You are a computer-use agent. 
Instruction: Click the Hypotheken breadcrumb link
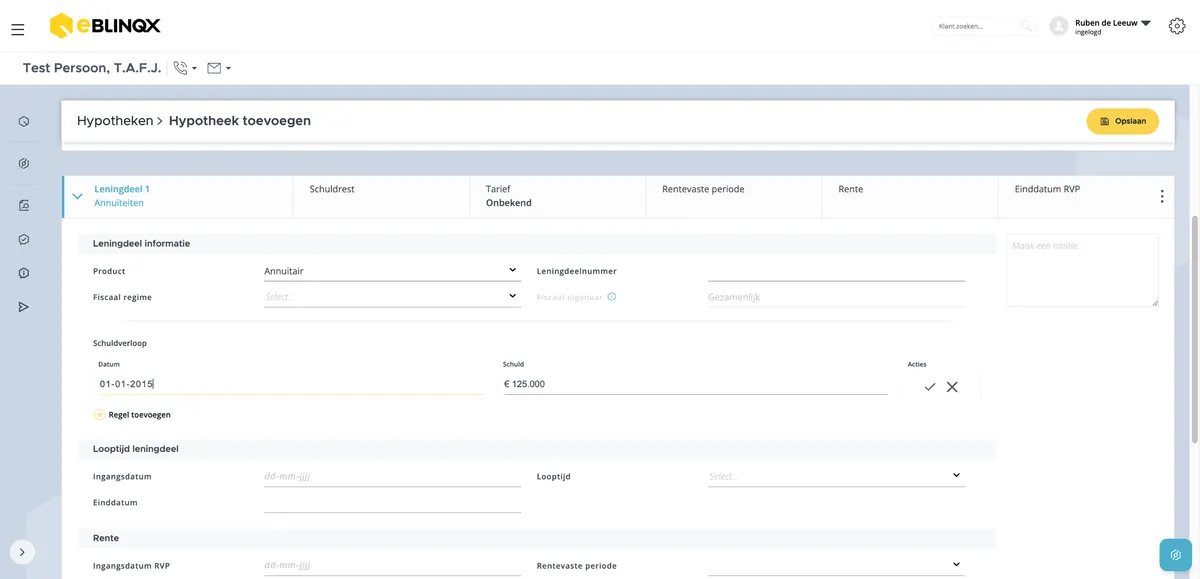pos(115,121)
